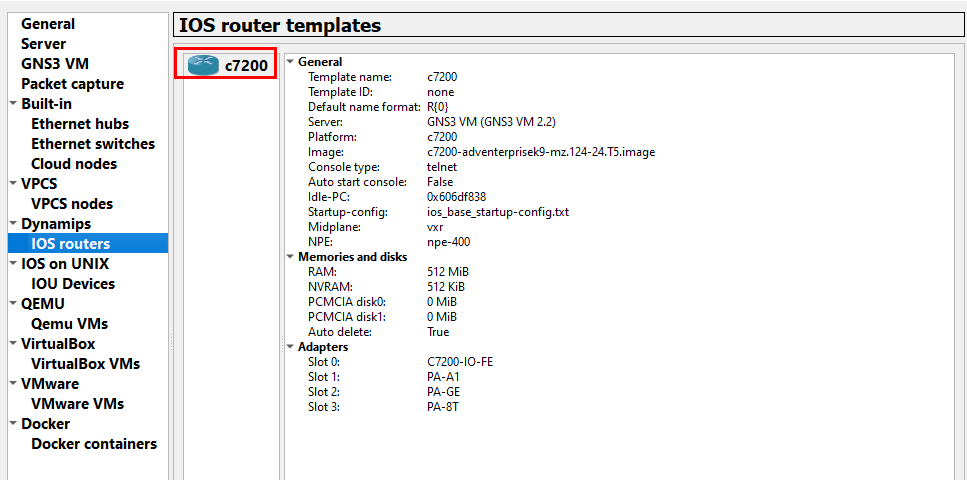
Task: Open Docker containers settings
Action: [94, 444]
